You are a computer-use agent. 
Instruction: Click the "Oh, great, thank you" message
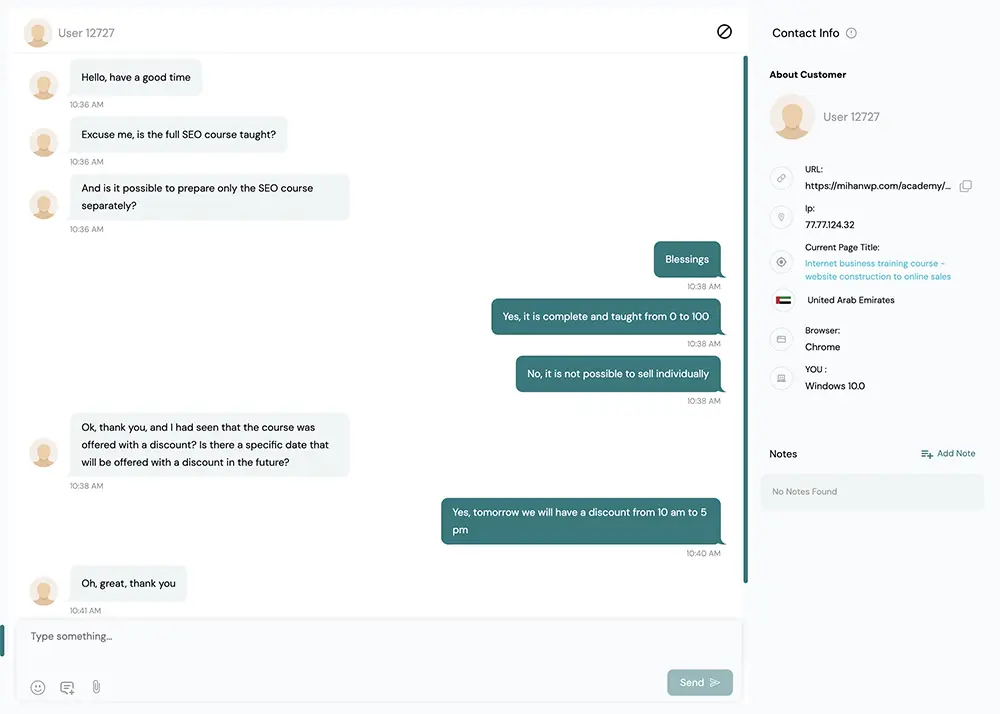pos(128,584)
